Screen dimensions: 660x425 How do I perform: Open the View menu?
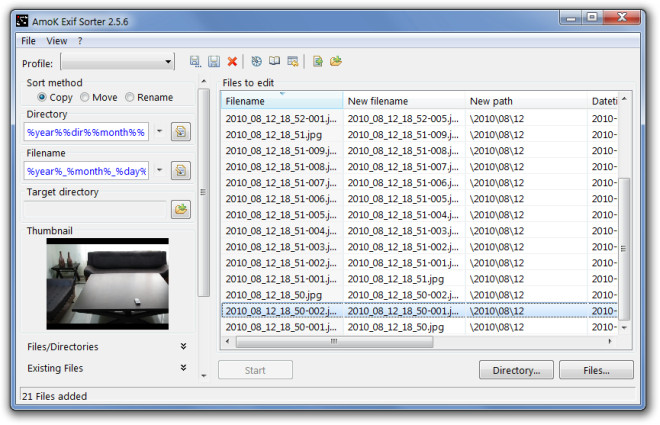click(57, 41)
